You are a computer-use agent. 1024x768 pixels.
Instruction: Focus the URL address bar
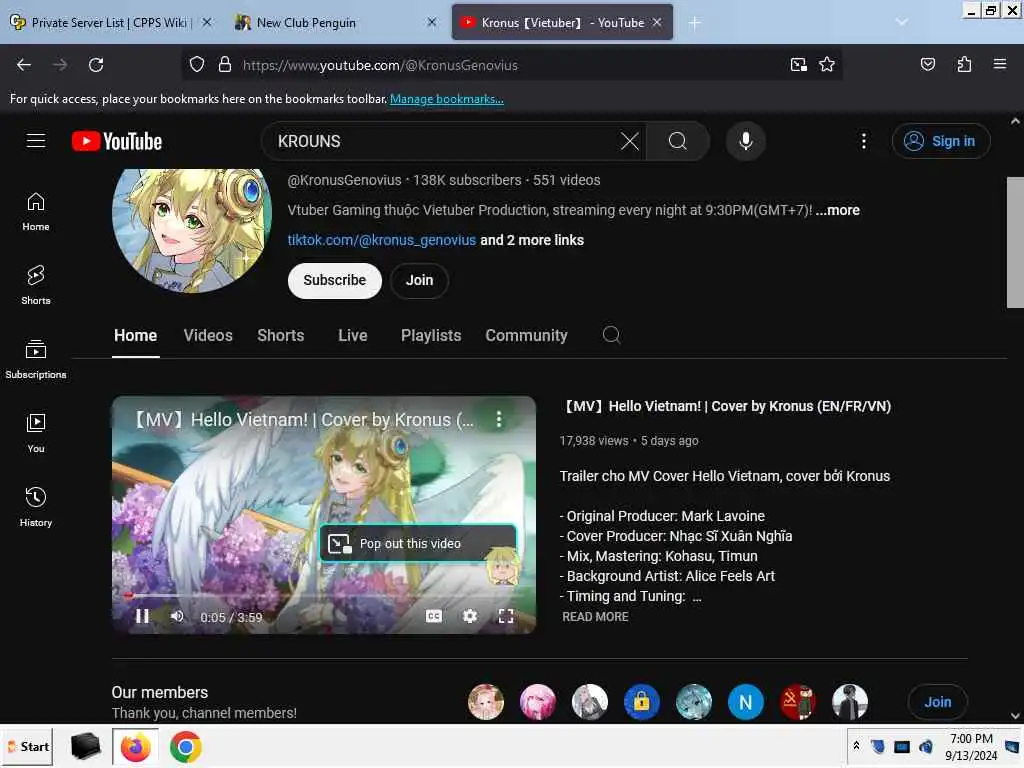pyautogui.click(x=509, y=65)
